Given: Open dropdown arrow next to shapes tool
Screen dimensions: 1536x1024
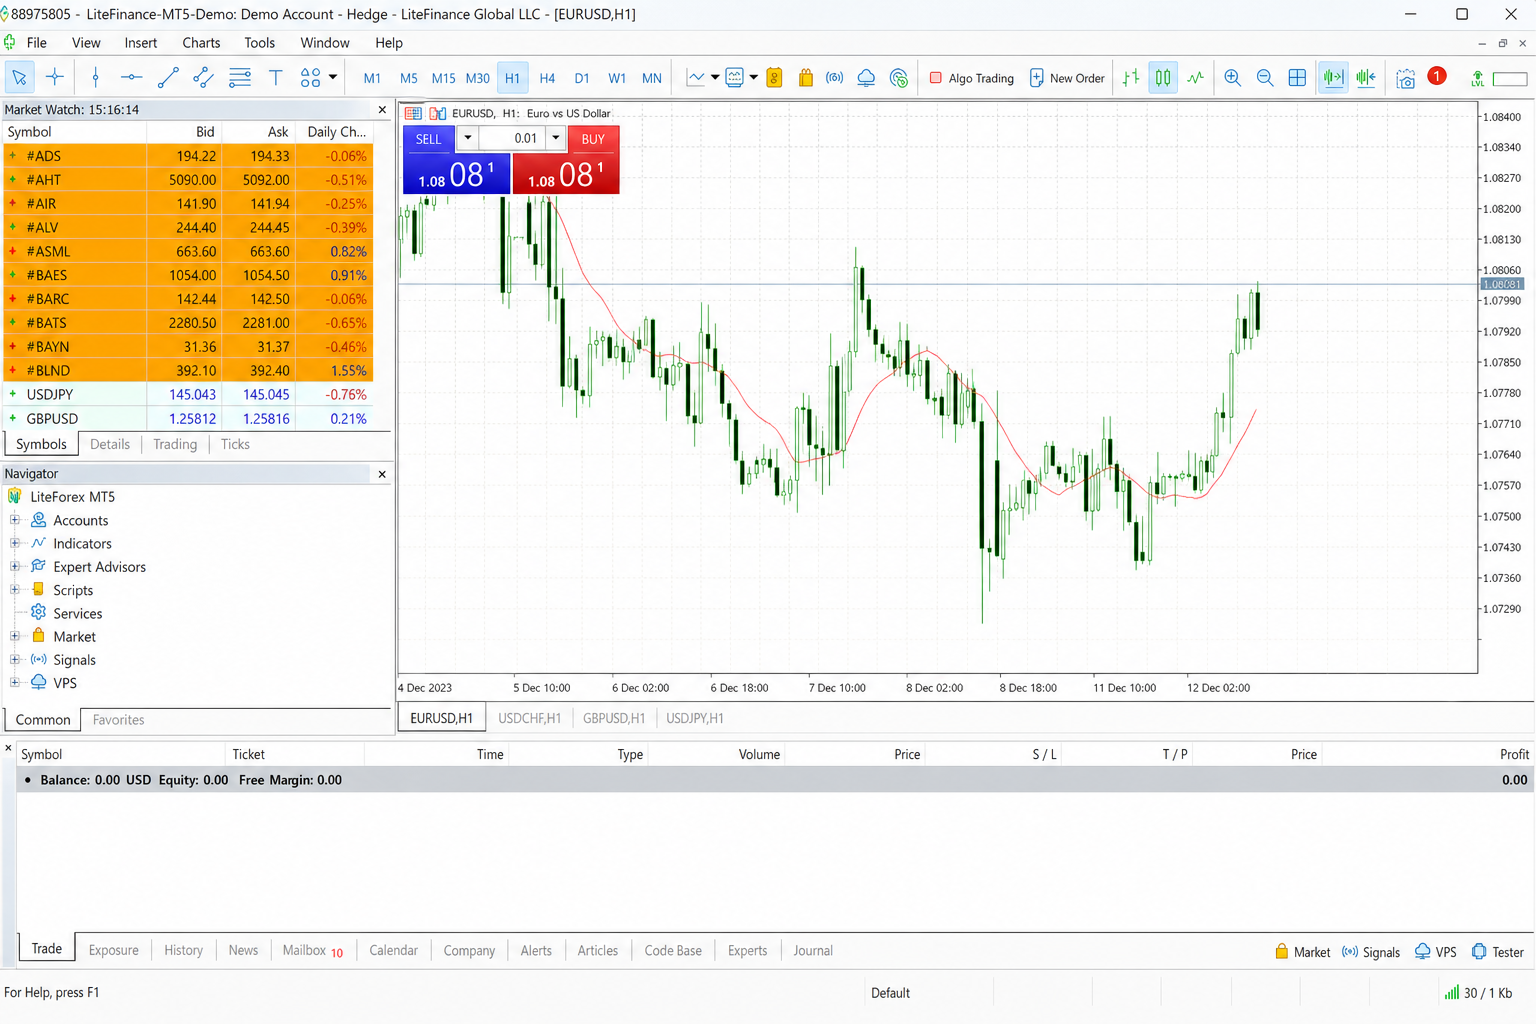Looking at the screenshot, I should (x=333, y=77).
